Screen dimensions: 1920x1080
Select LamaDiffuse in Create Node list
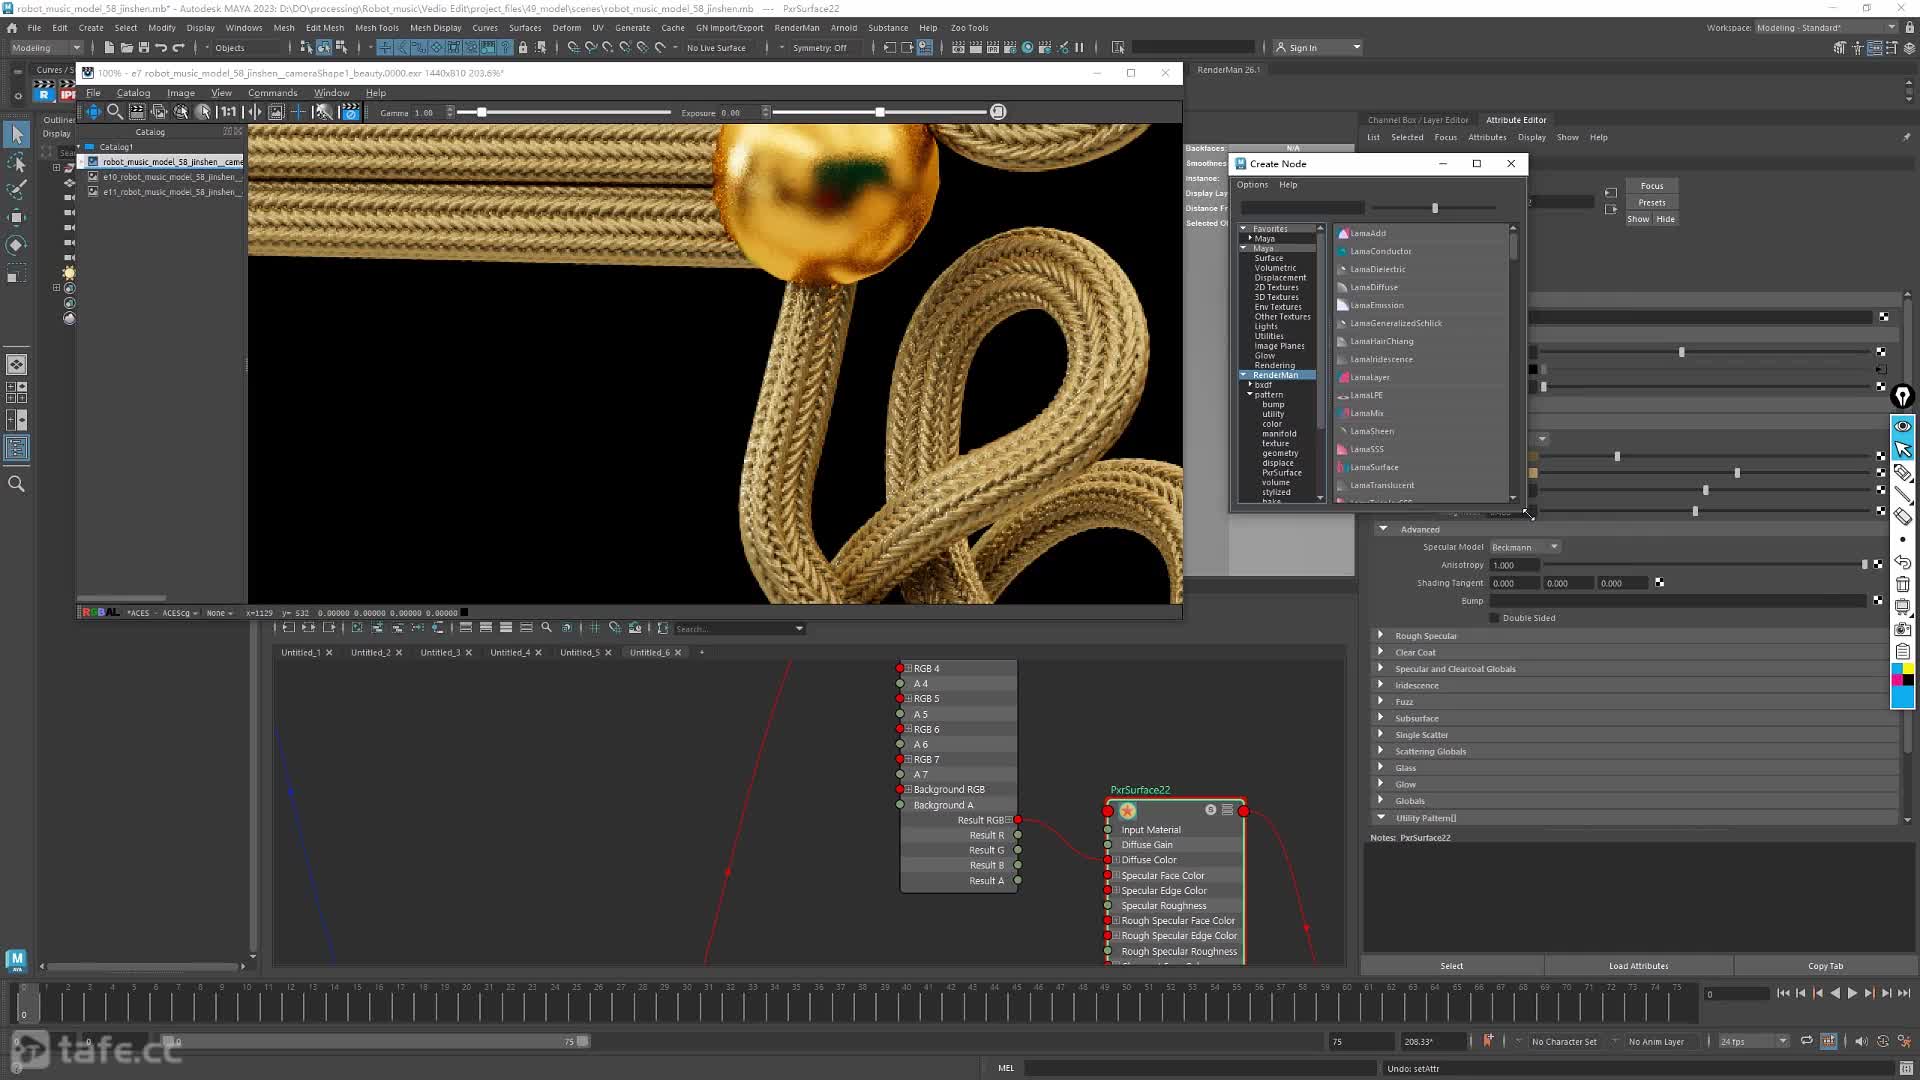click(x=1374, y=287)
